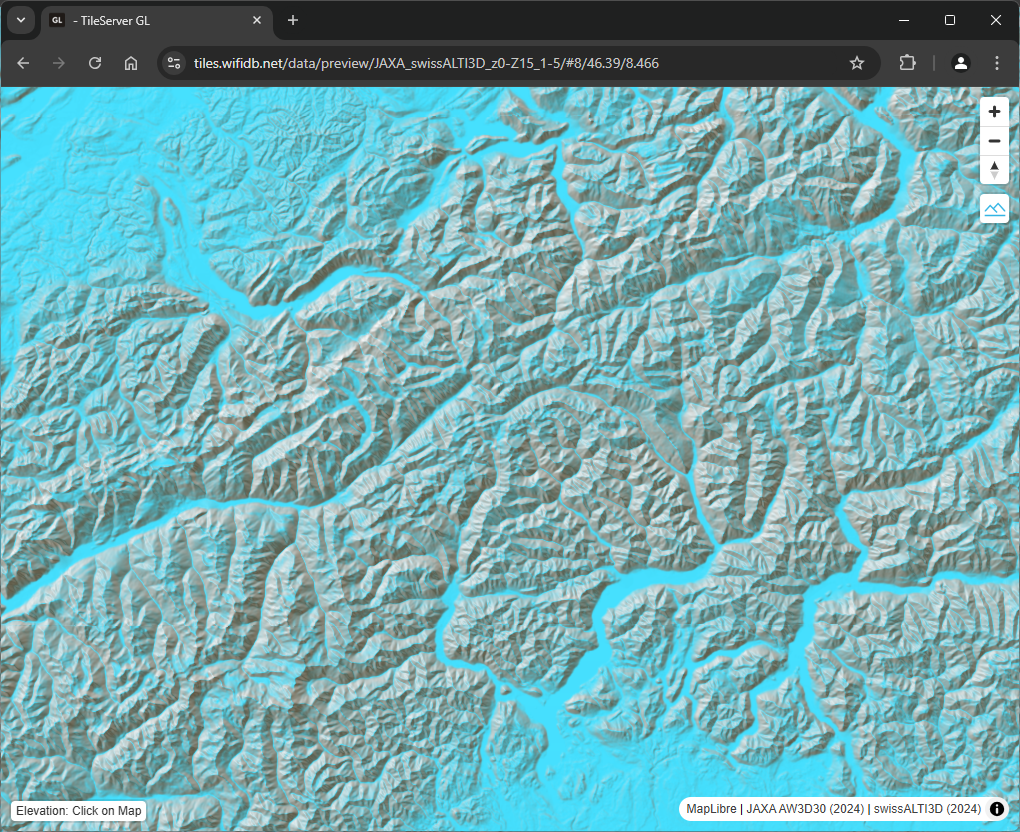The height and width of the screenshot is (832, 1020).
Task: Open the Chrome three-dot menu
Action: (997, 63)
